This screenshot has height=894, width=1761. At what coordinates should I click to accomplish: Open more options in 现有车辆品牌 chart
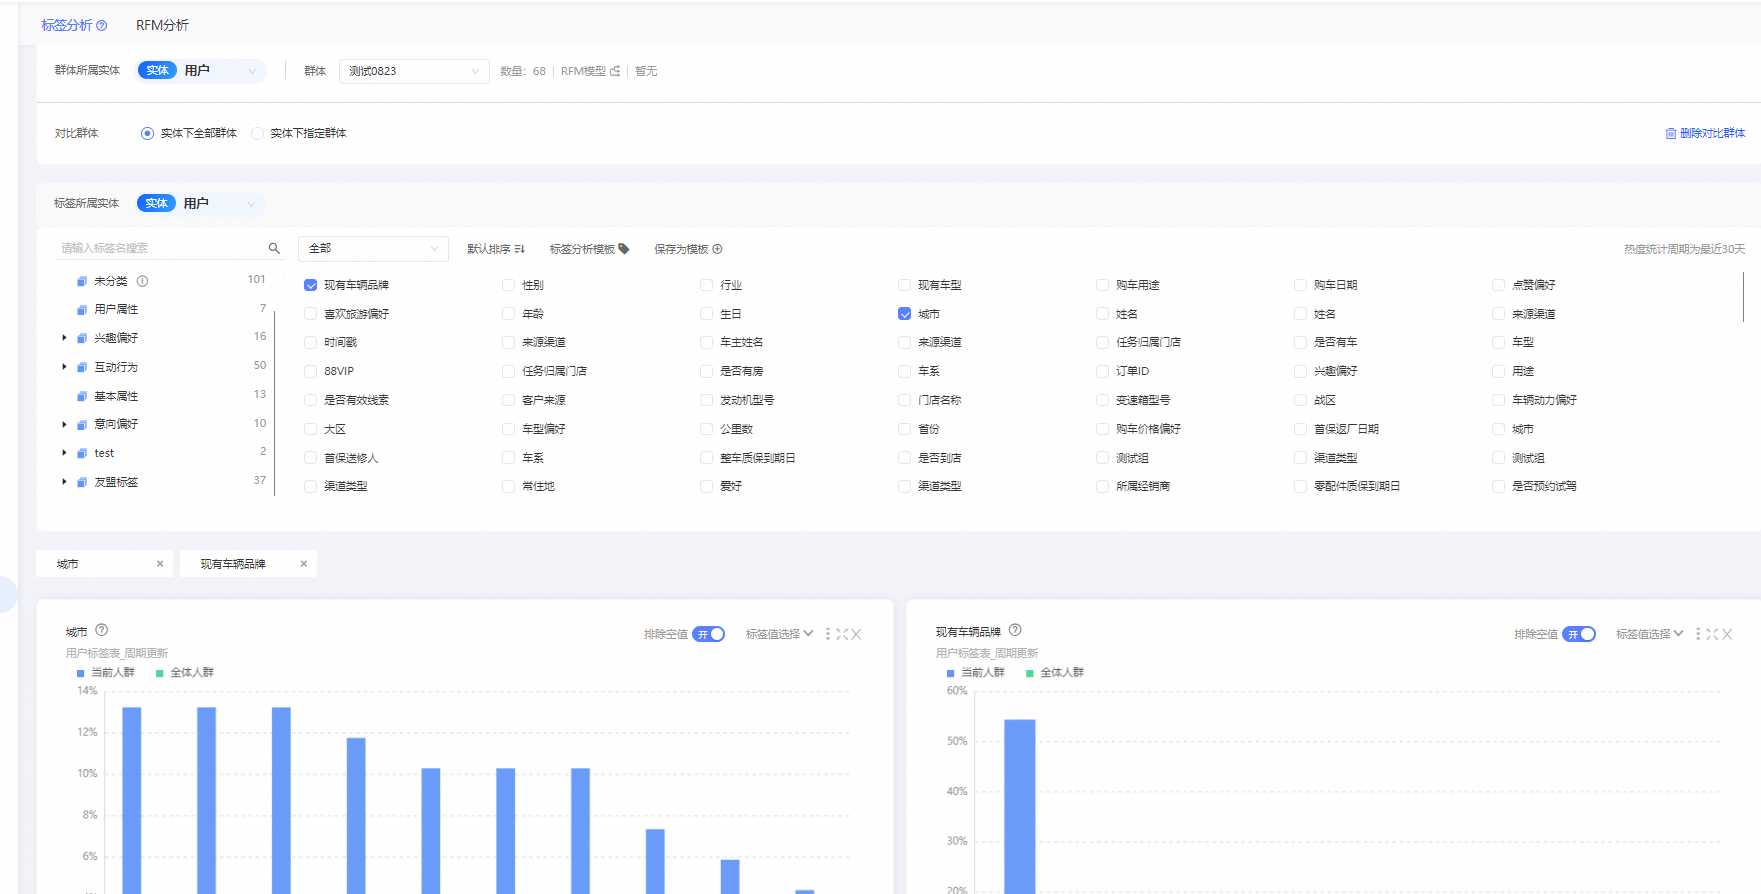pyautogui.click(x=1698, y=634)
